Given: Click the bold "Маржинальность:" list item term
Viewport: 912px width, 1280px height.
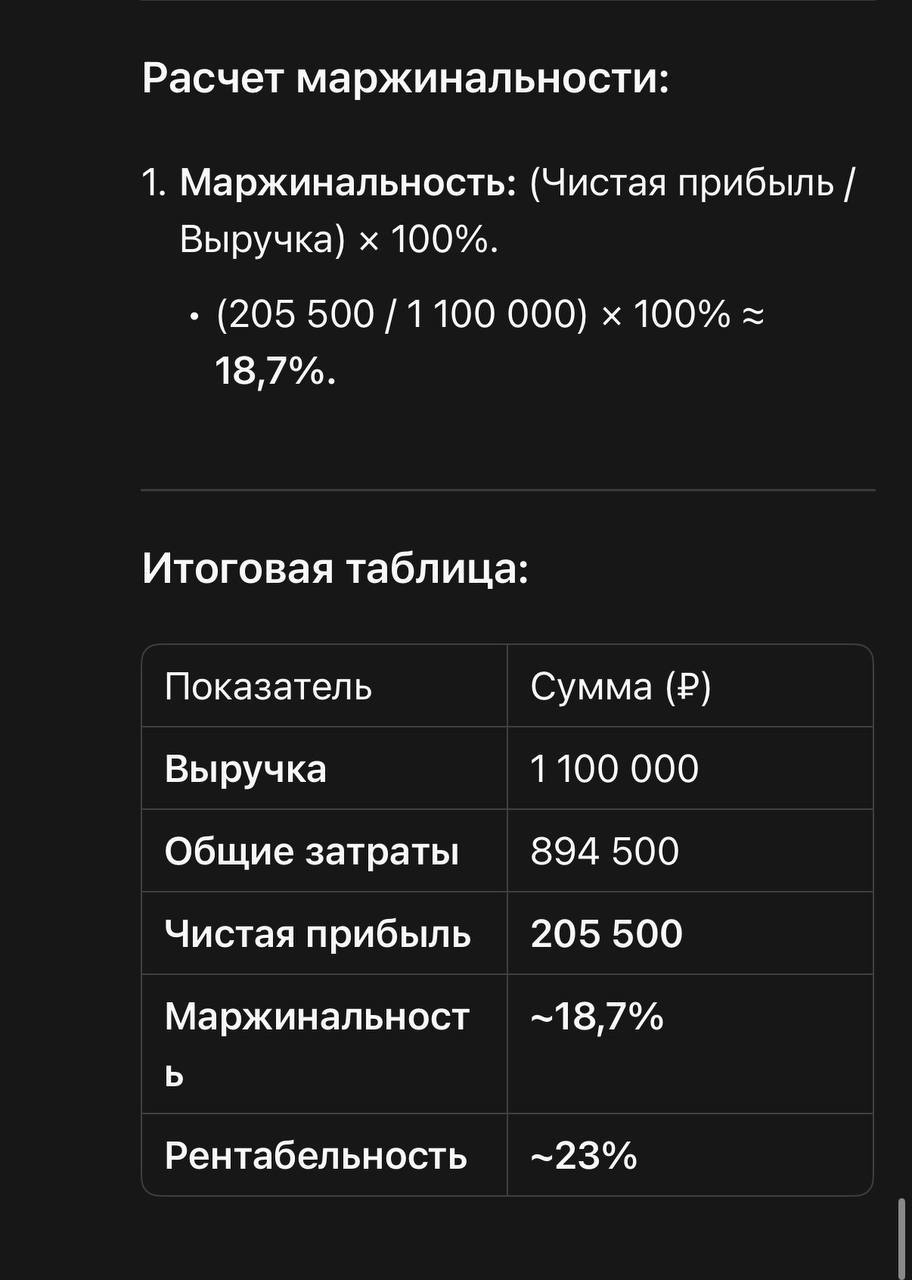Looking at the screenshot, I should point(348,183).
